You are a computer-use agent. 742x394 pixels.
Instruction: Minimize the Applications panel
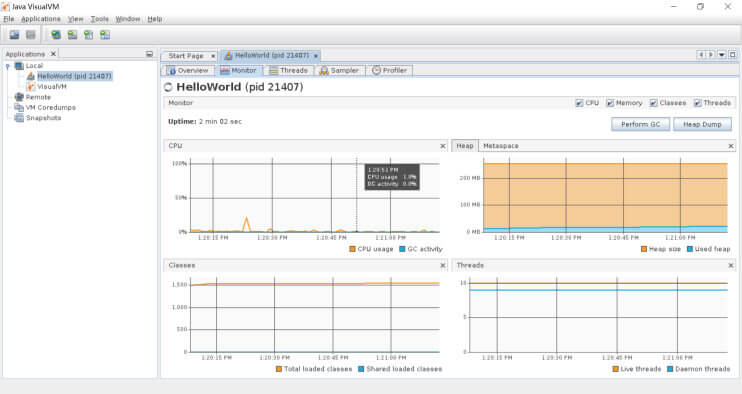[150, 54]
